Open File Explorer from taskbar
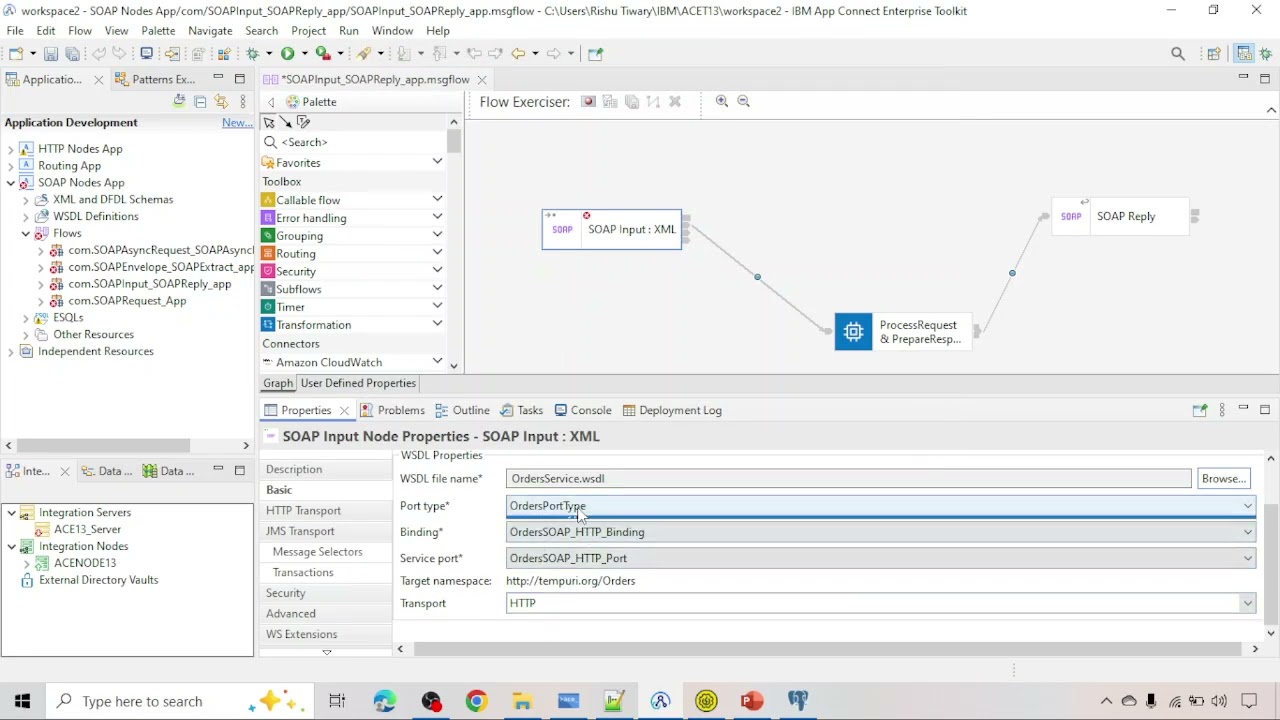The width and height of the screenshot is (1280, 720). pyautogui.click(x=522, y=701)
